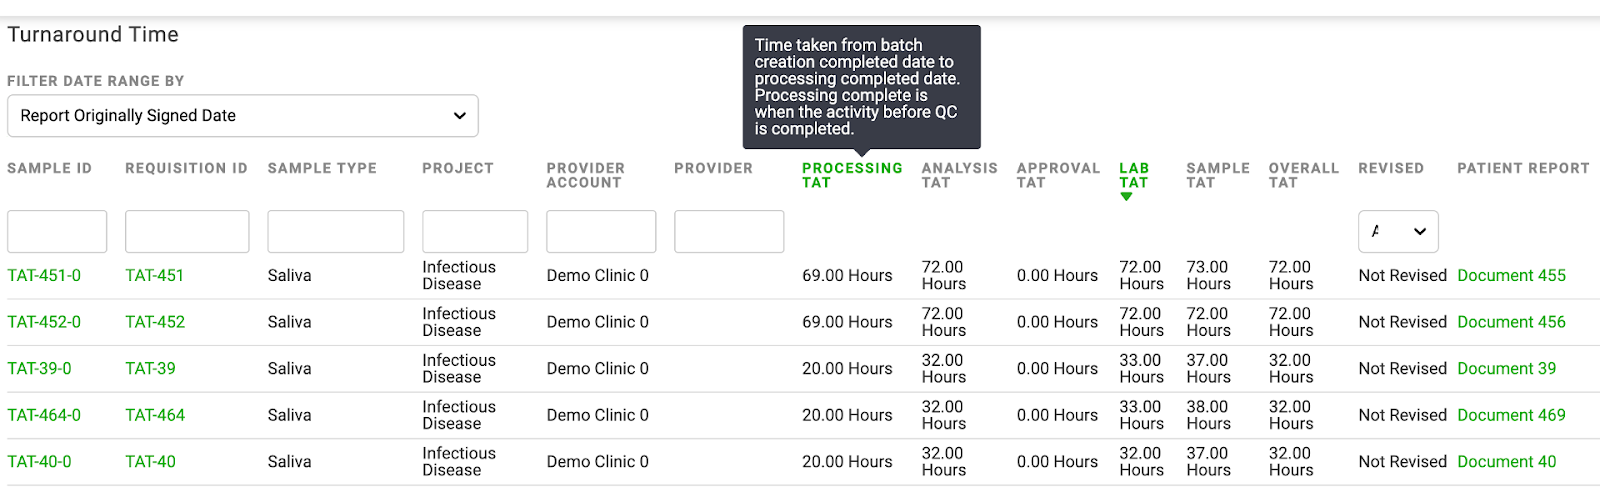1600x487 pixels.
Task: Open patient report Document 455
Action: pyautogui.click(x=1511, y=276)
